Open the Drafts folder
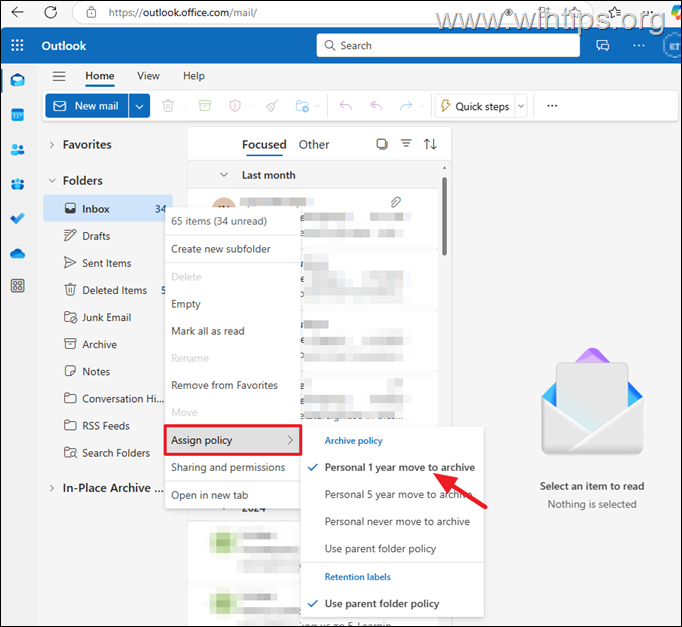This screenshot has height=627, width=682. (96, 236)
